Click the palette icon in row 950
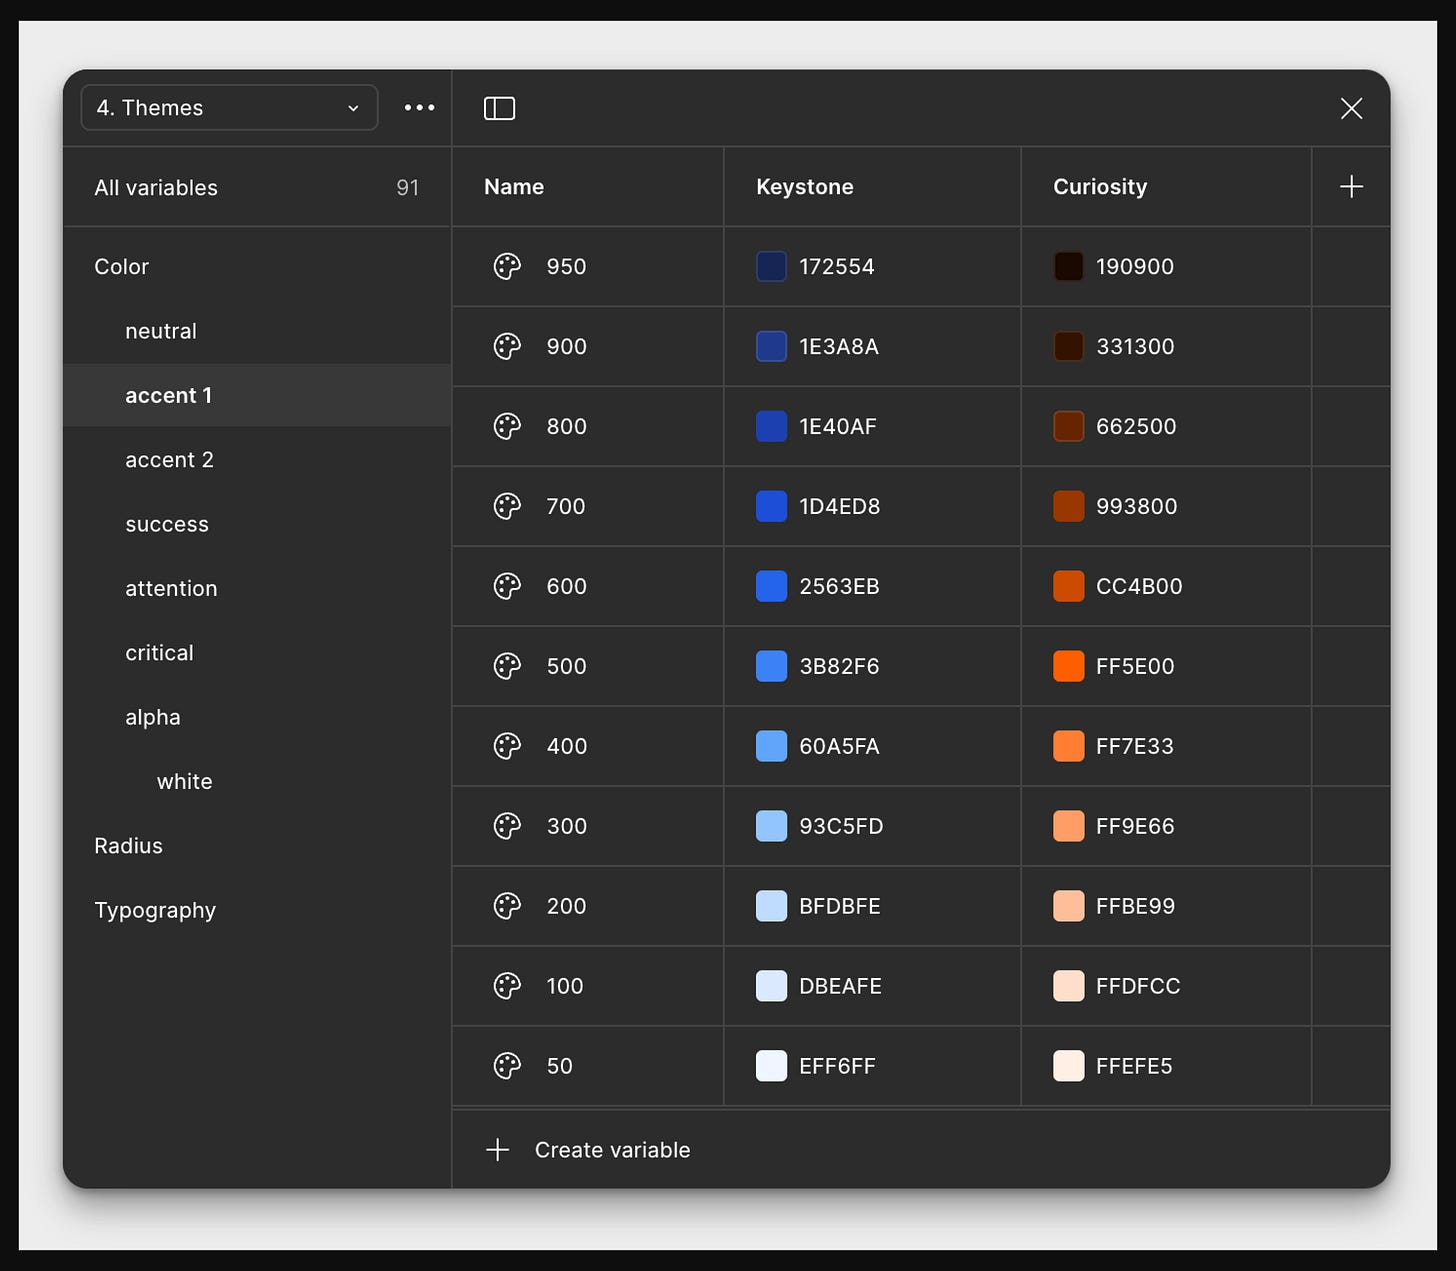The width and height of the screenshot is (1456, 1271). 507,266
